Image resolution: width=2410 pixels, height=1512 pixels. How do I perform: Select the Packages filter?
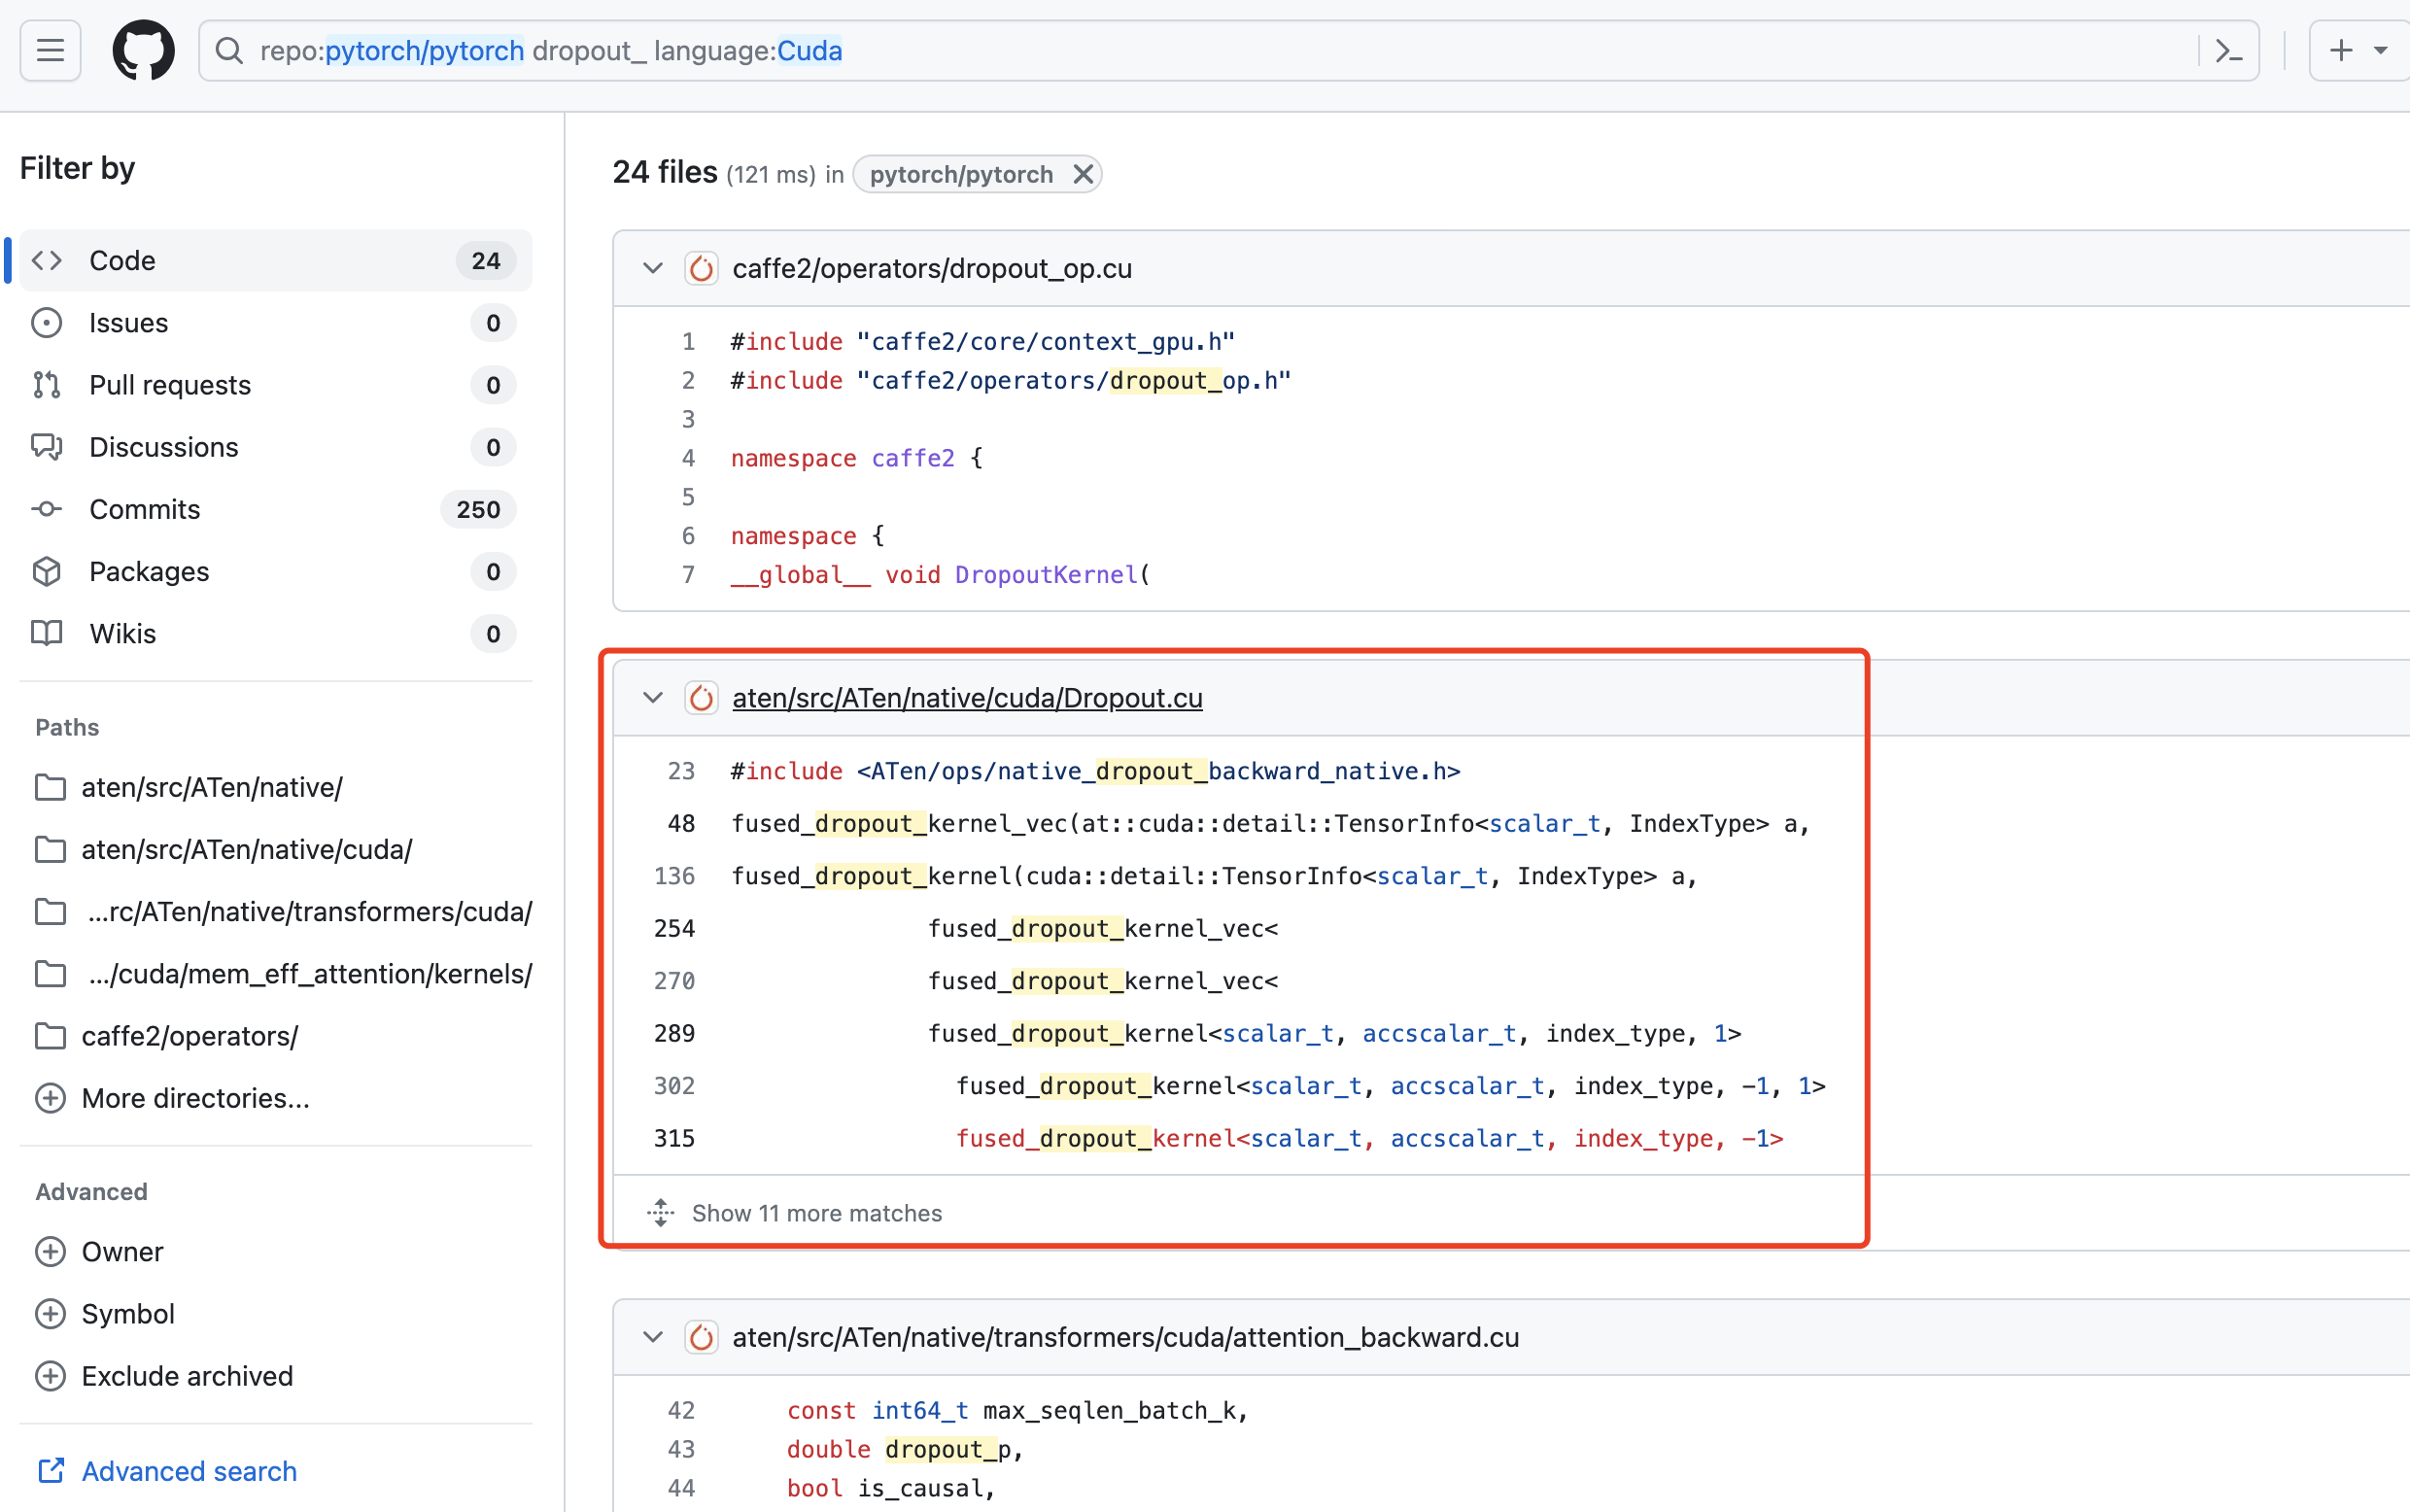(275, 570)
